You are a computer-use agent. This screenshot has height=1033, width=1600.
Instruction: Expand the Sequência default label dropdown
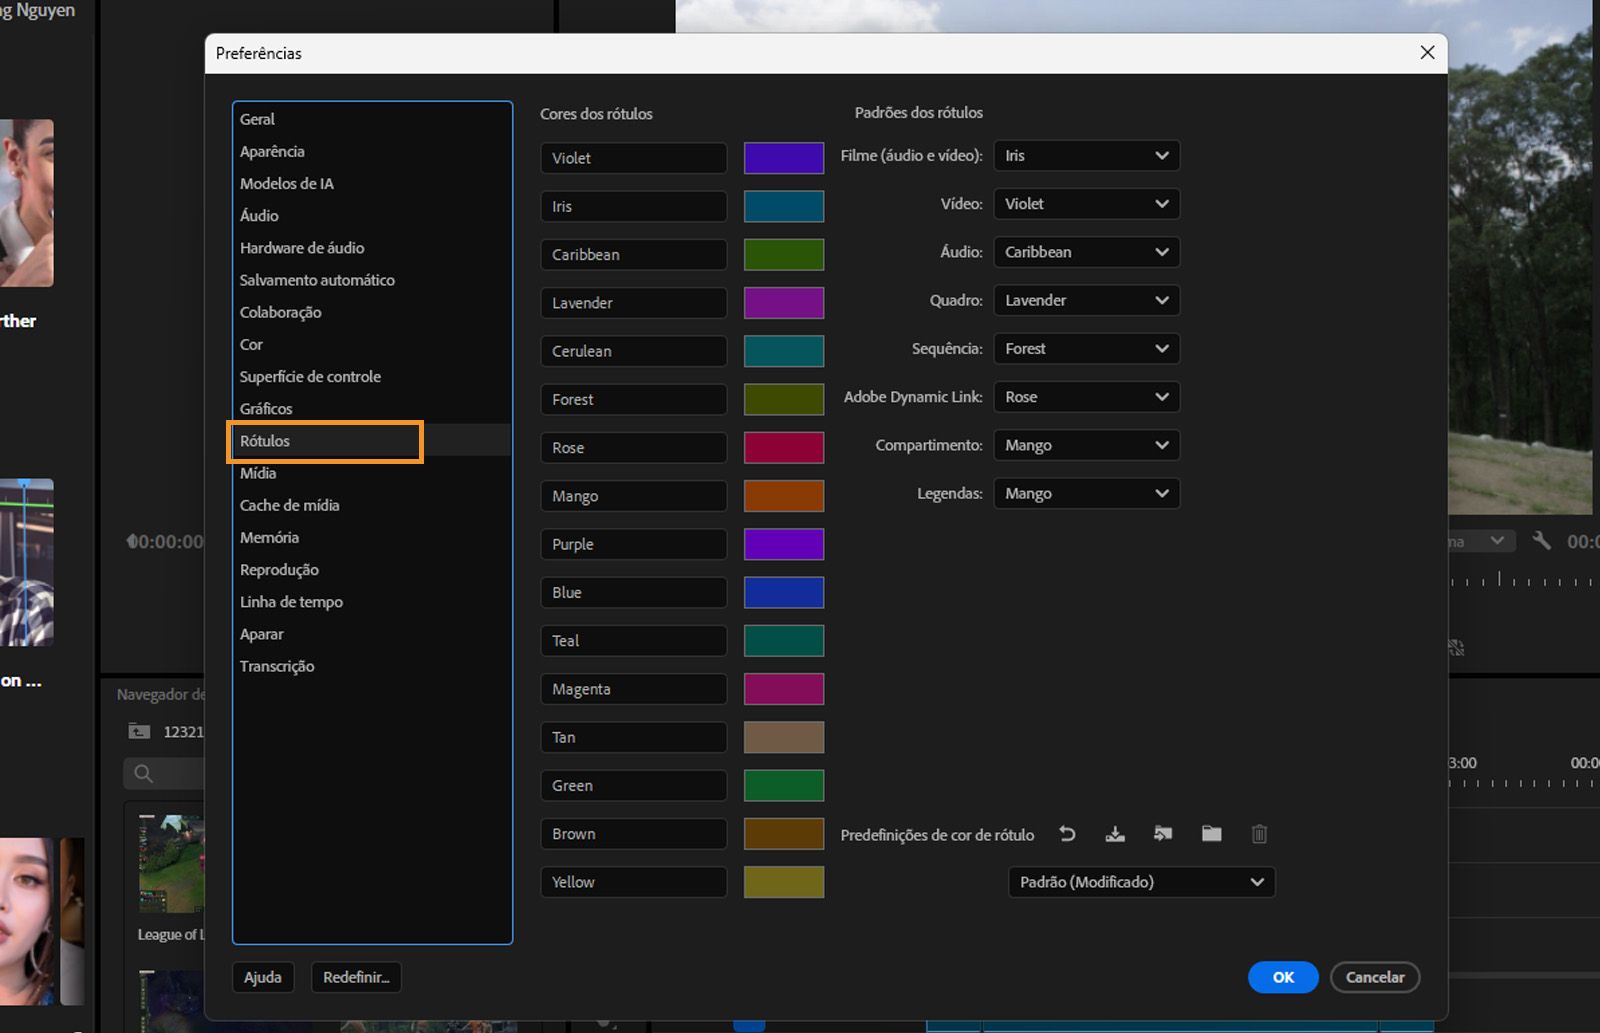1087,349
